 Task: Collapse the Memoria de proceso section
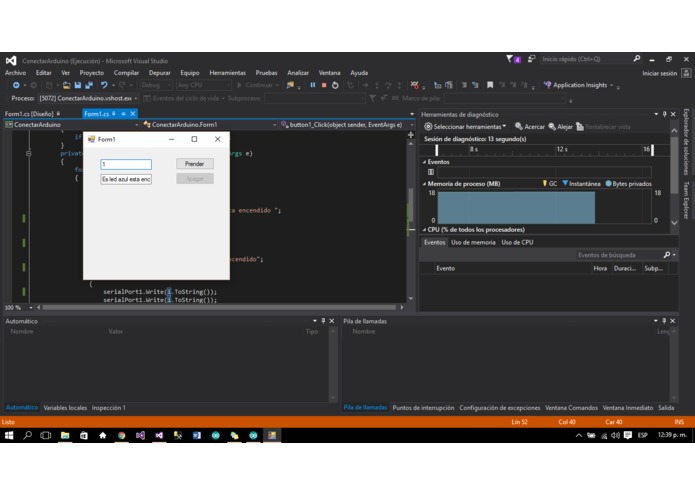point(424,183)
